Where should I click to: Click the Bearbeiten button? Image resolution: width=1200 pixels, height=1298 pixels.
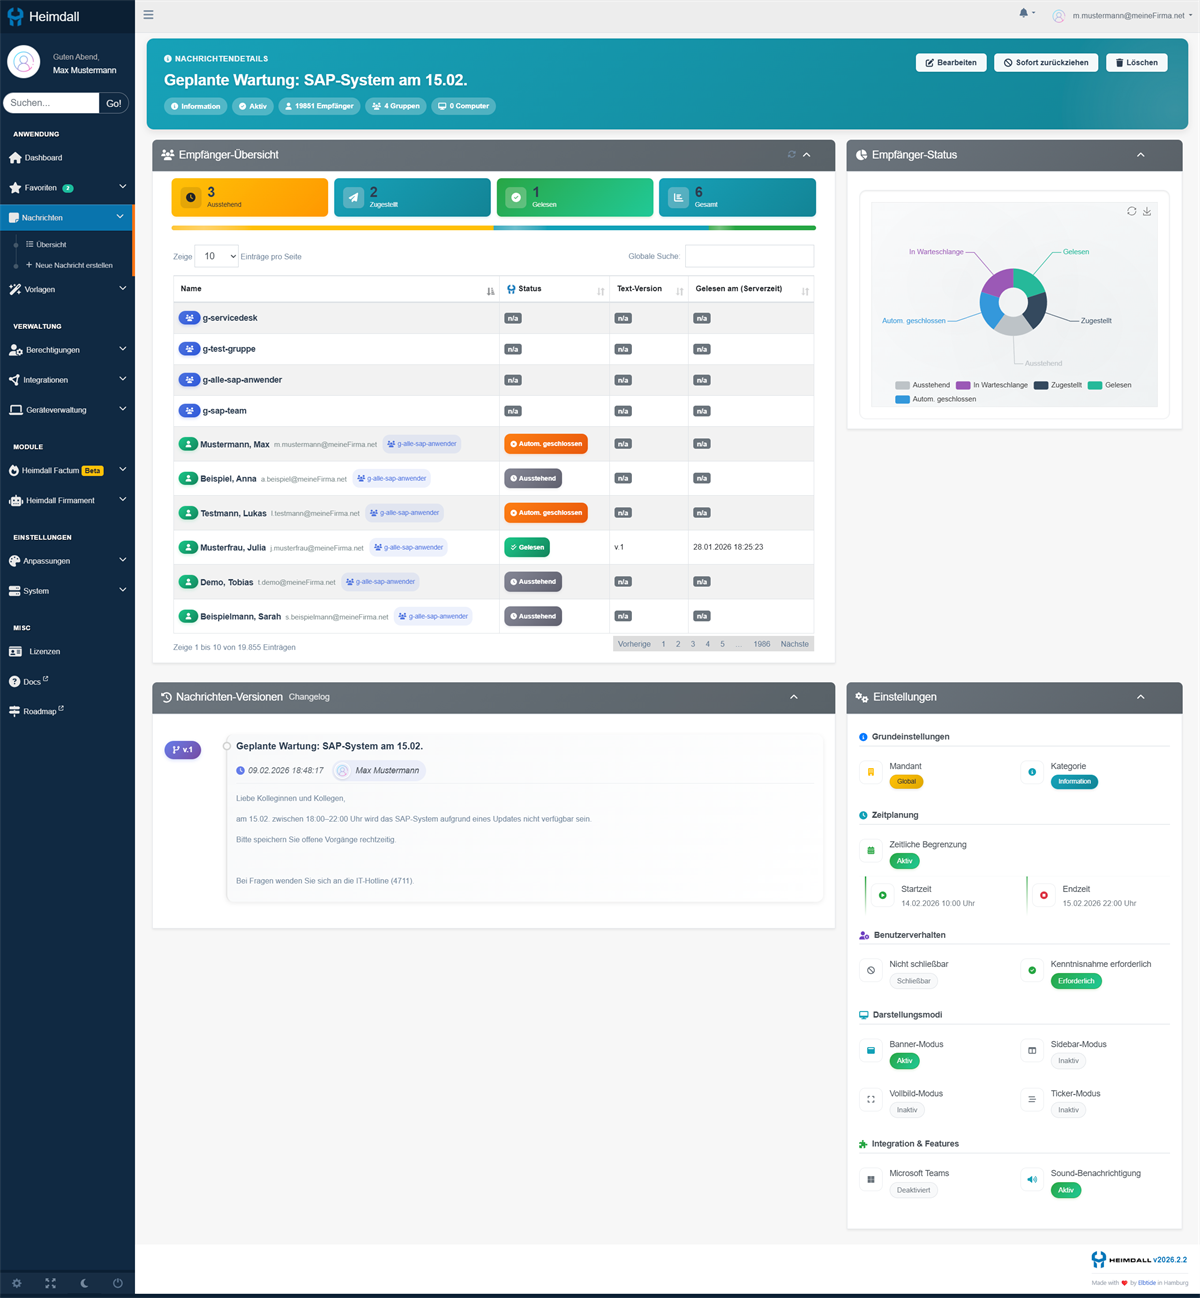pos(951,62)
